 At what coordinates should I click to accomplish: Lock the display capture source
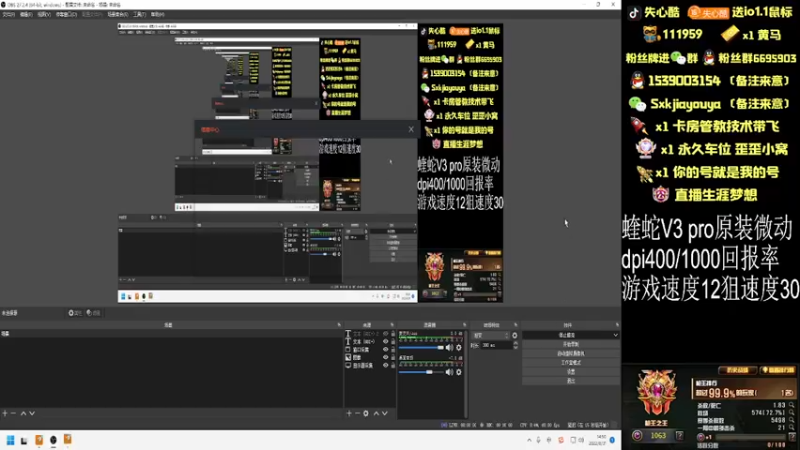click(393, 365)
